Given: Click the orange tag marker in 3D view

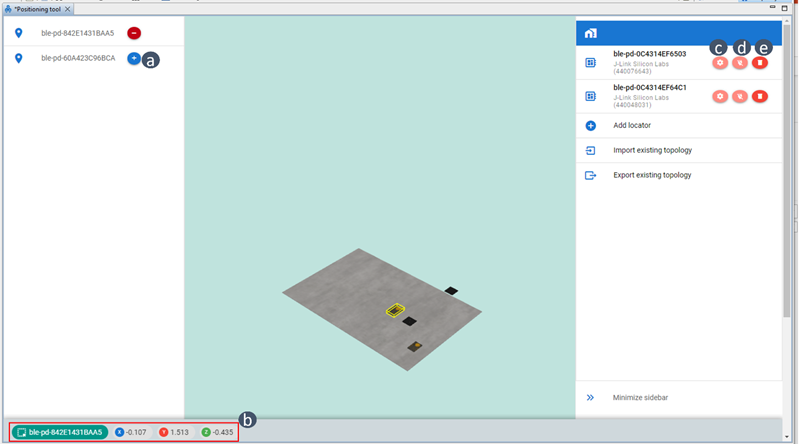Looking at the screenshot, I should (415, 347).
